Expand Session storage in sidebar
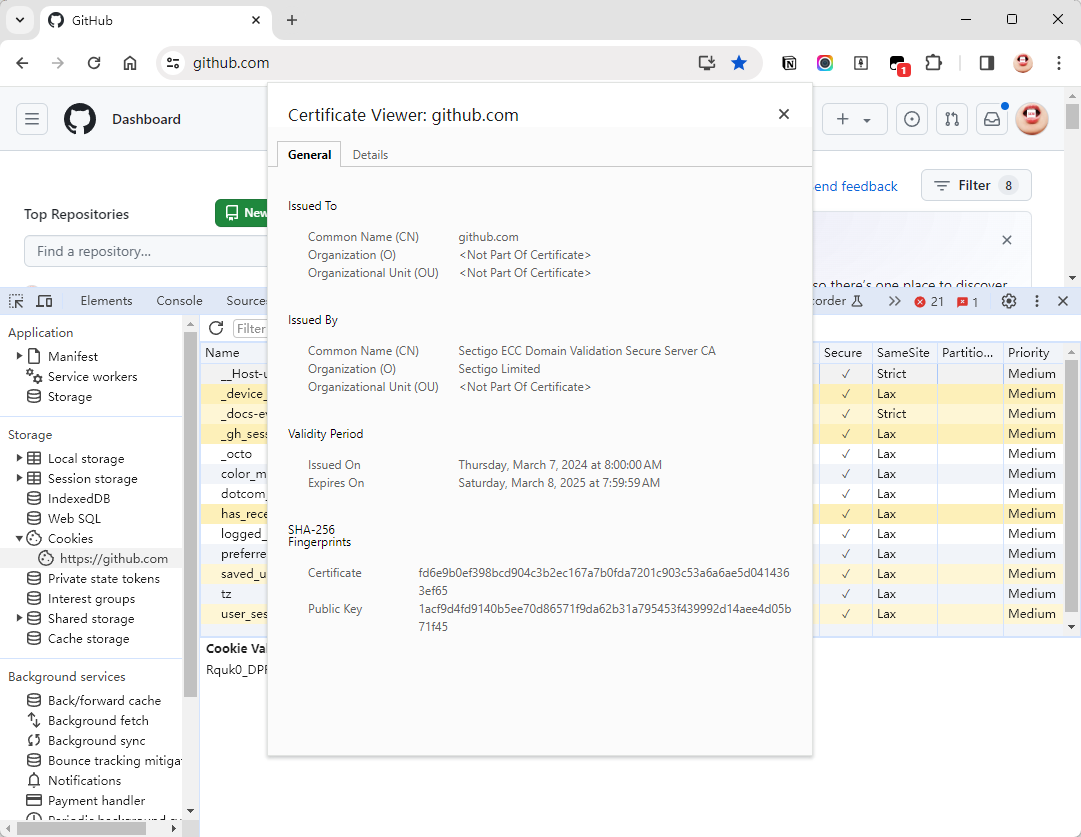 coord(19,478)
